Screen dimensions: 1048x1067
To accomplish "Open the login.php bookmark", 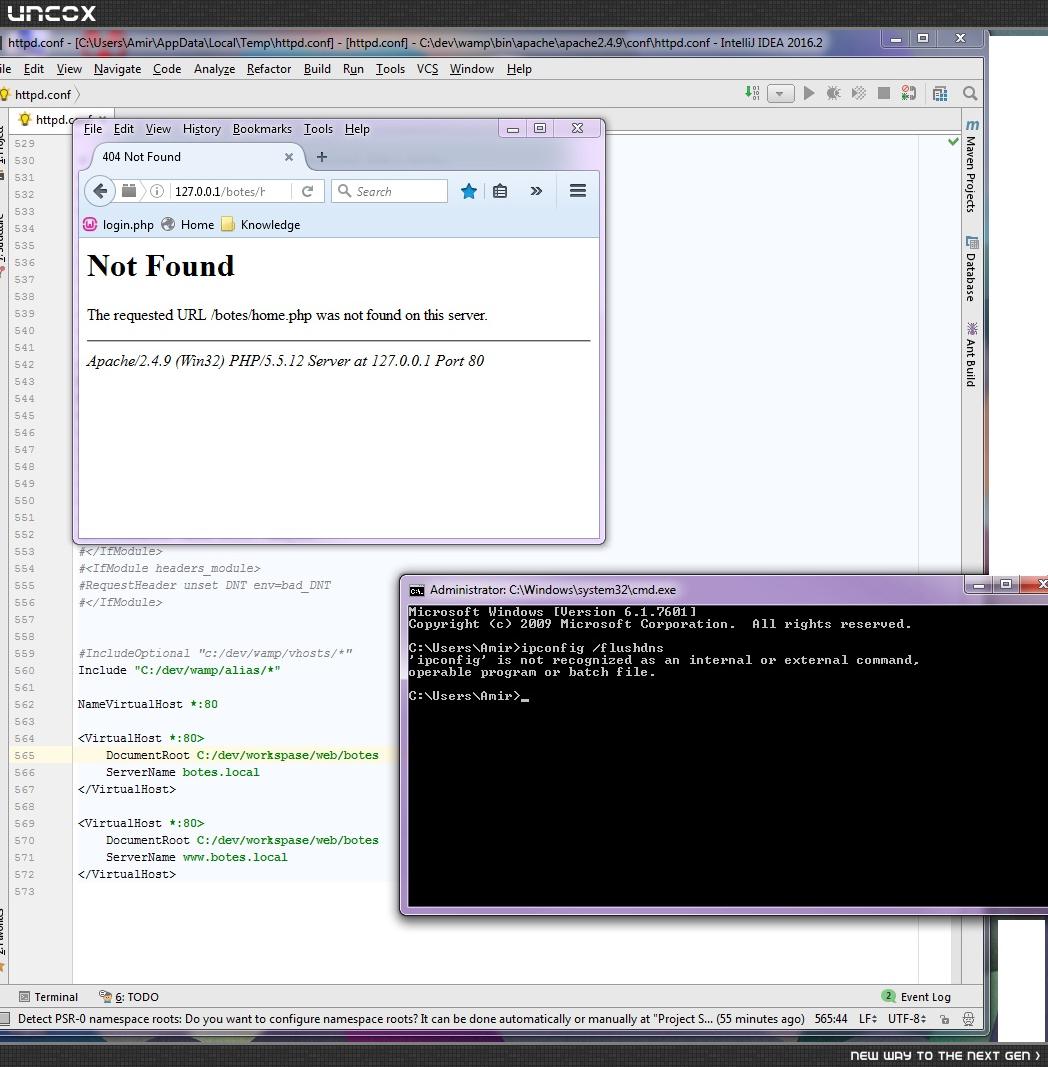I will click(119, 225).
